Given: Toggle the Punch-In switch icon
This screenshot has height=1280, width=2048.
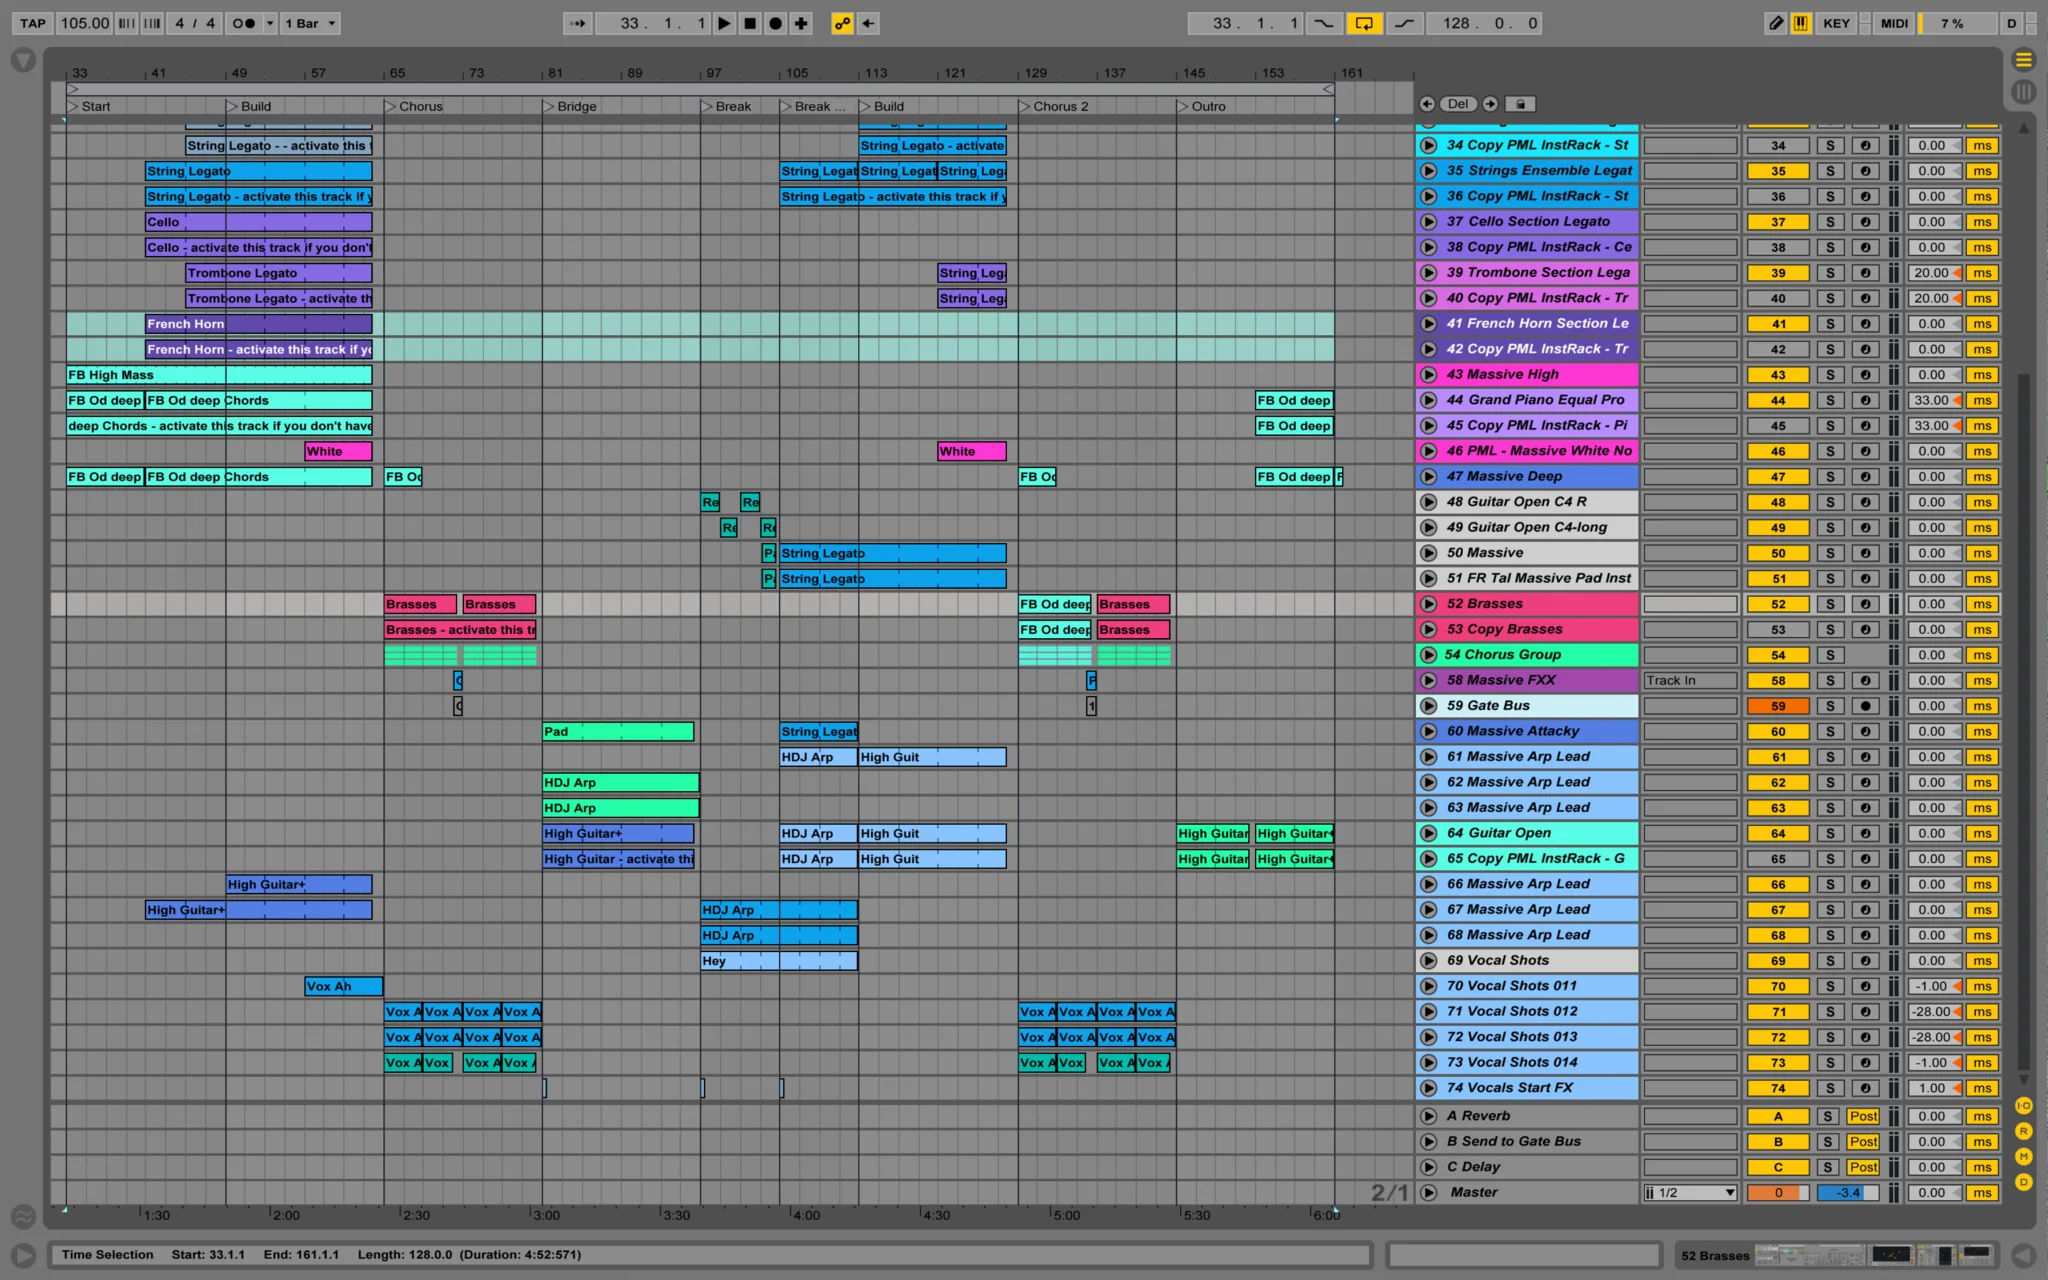Looking at the screenshot, I should pos(1323,23).
